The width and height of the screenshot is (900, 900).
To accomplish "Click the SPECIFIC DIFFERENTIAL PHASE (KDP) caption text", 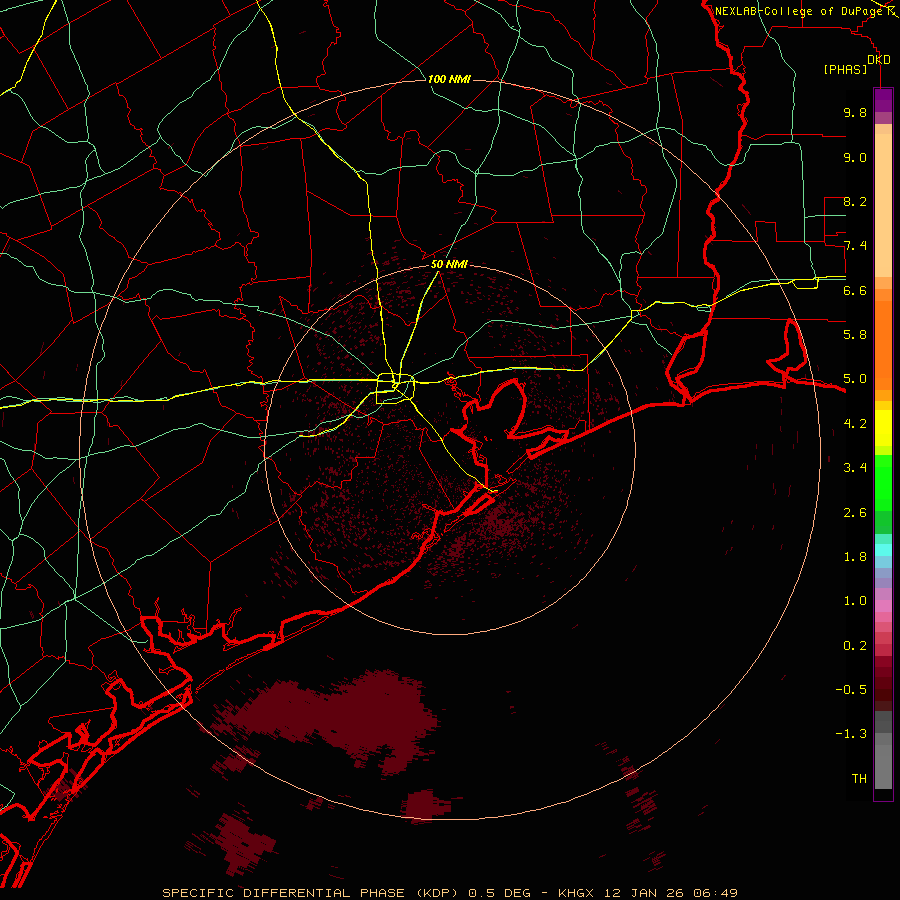I will (310, 893).
